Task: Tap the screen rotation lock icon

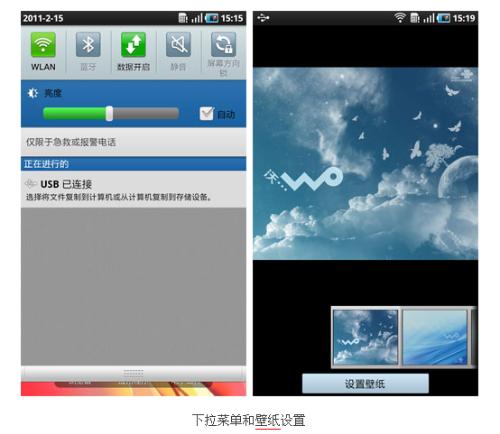Action: tap(223, 45)
